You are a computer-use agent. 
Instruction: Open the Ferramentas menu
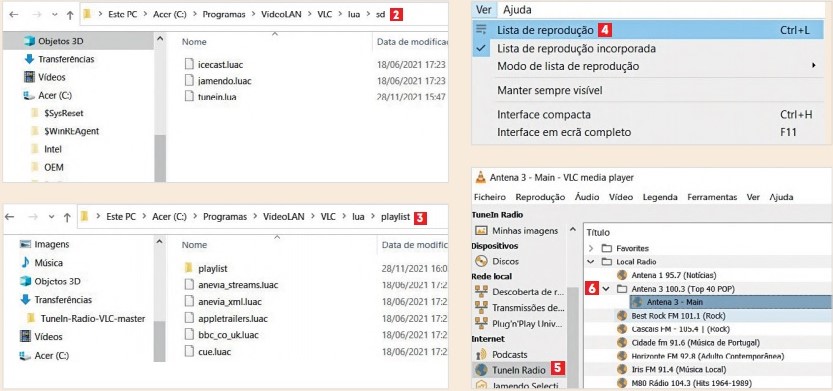(x=712, y=197)
